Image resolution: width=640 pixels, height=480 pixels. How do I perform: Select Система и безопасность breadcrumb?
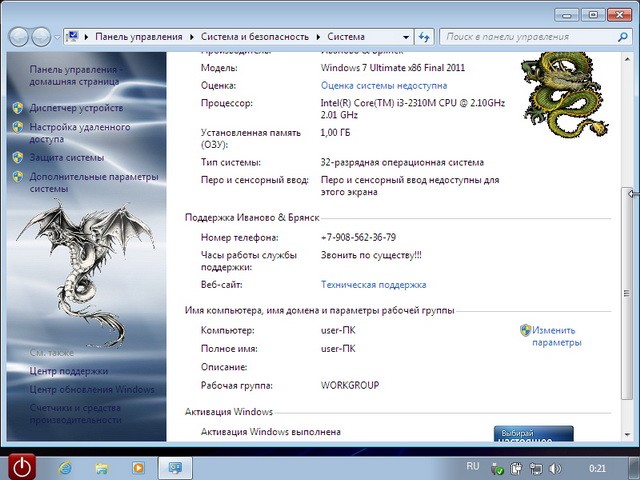tap(255, 37)
